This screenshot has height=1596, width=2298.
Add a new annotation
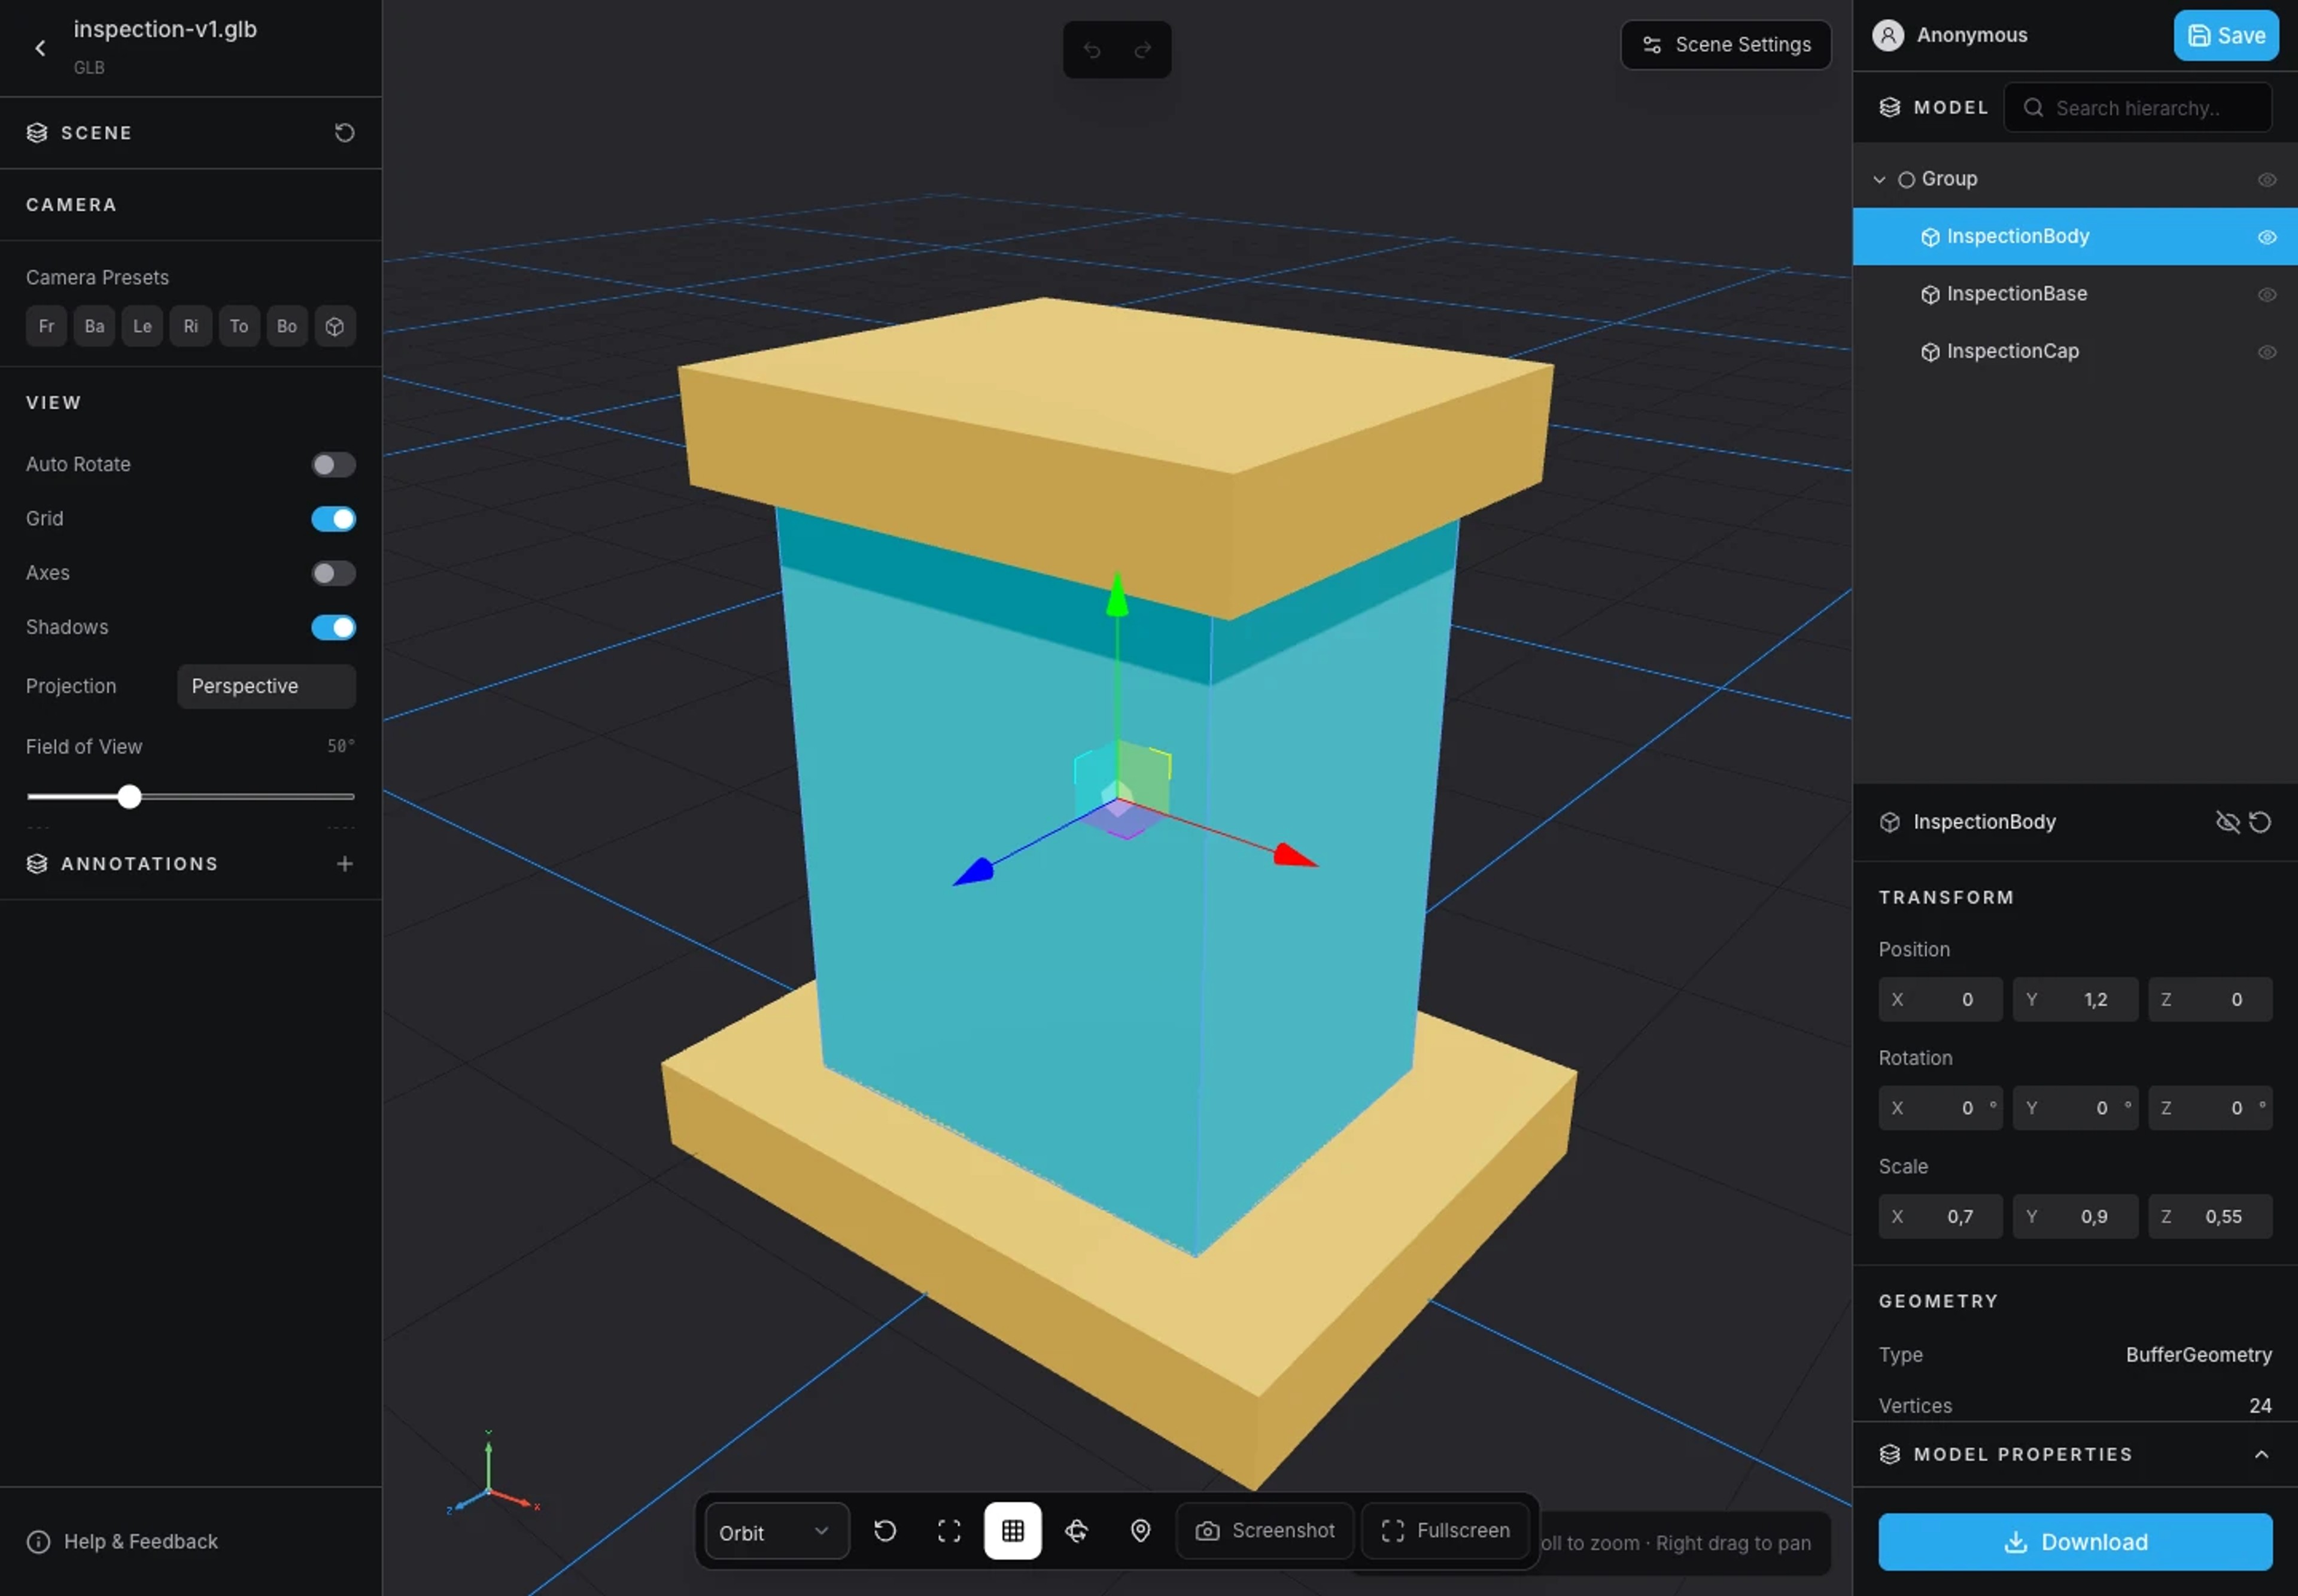(x=344, y=863)
